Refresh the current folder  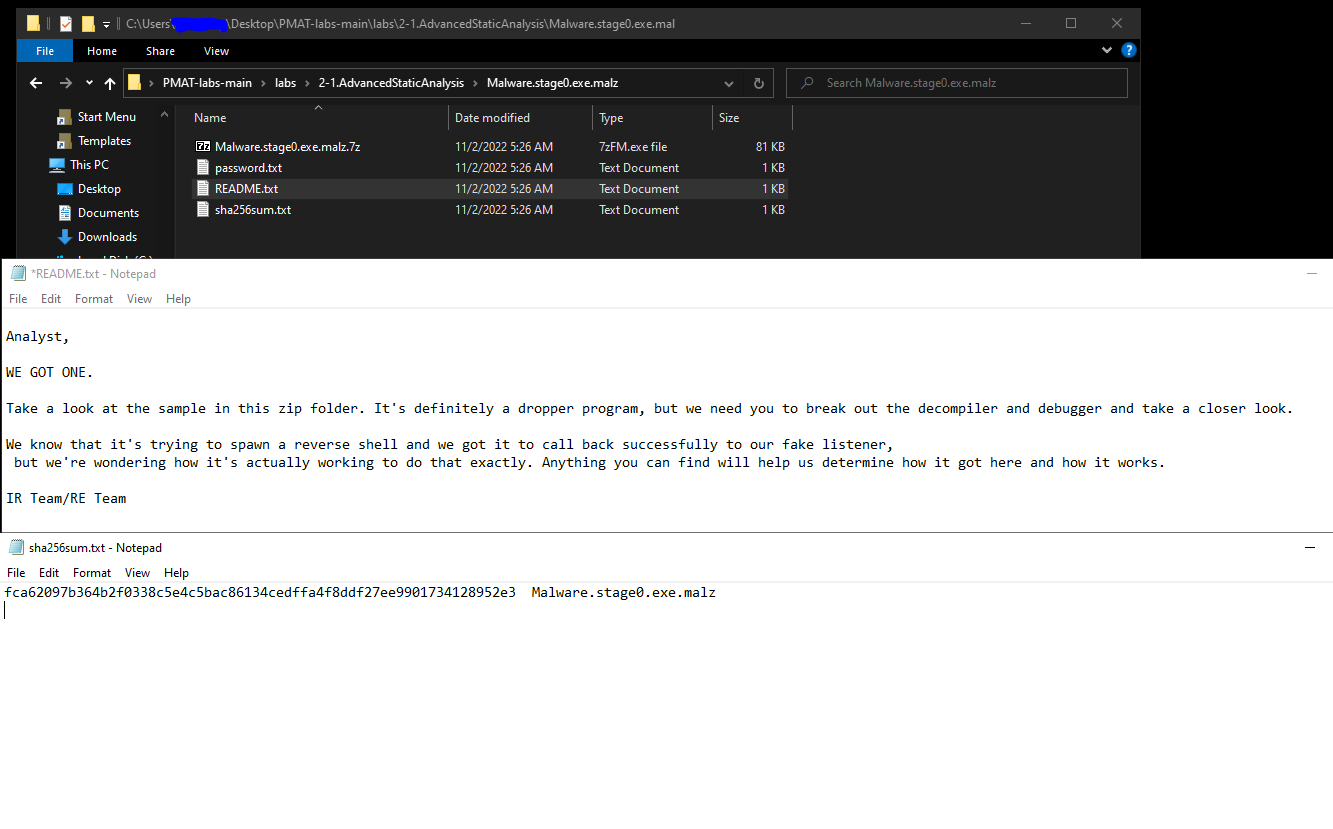[759, 83]
